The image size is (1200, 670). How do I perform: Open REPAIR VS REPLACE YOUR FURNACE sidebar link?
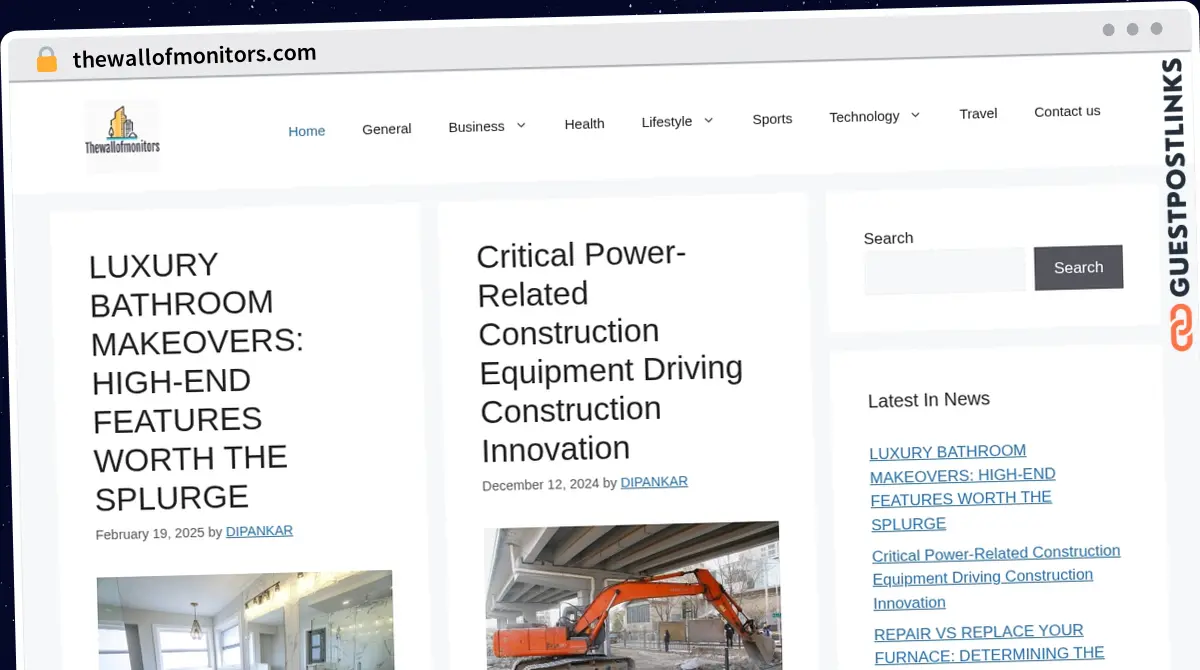point(989,643)
